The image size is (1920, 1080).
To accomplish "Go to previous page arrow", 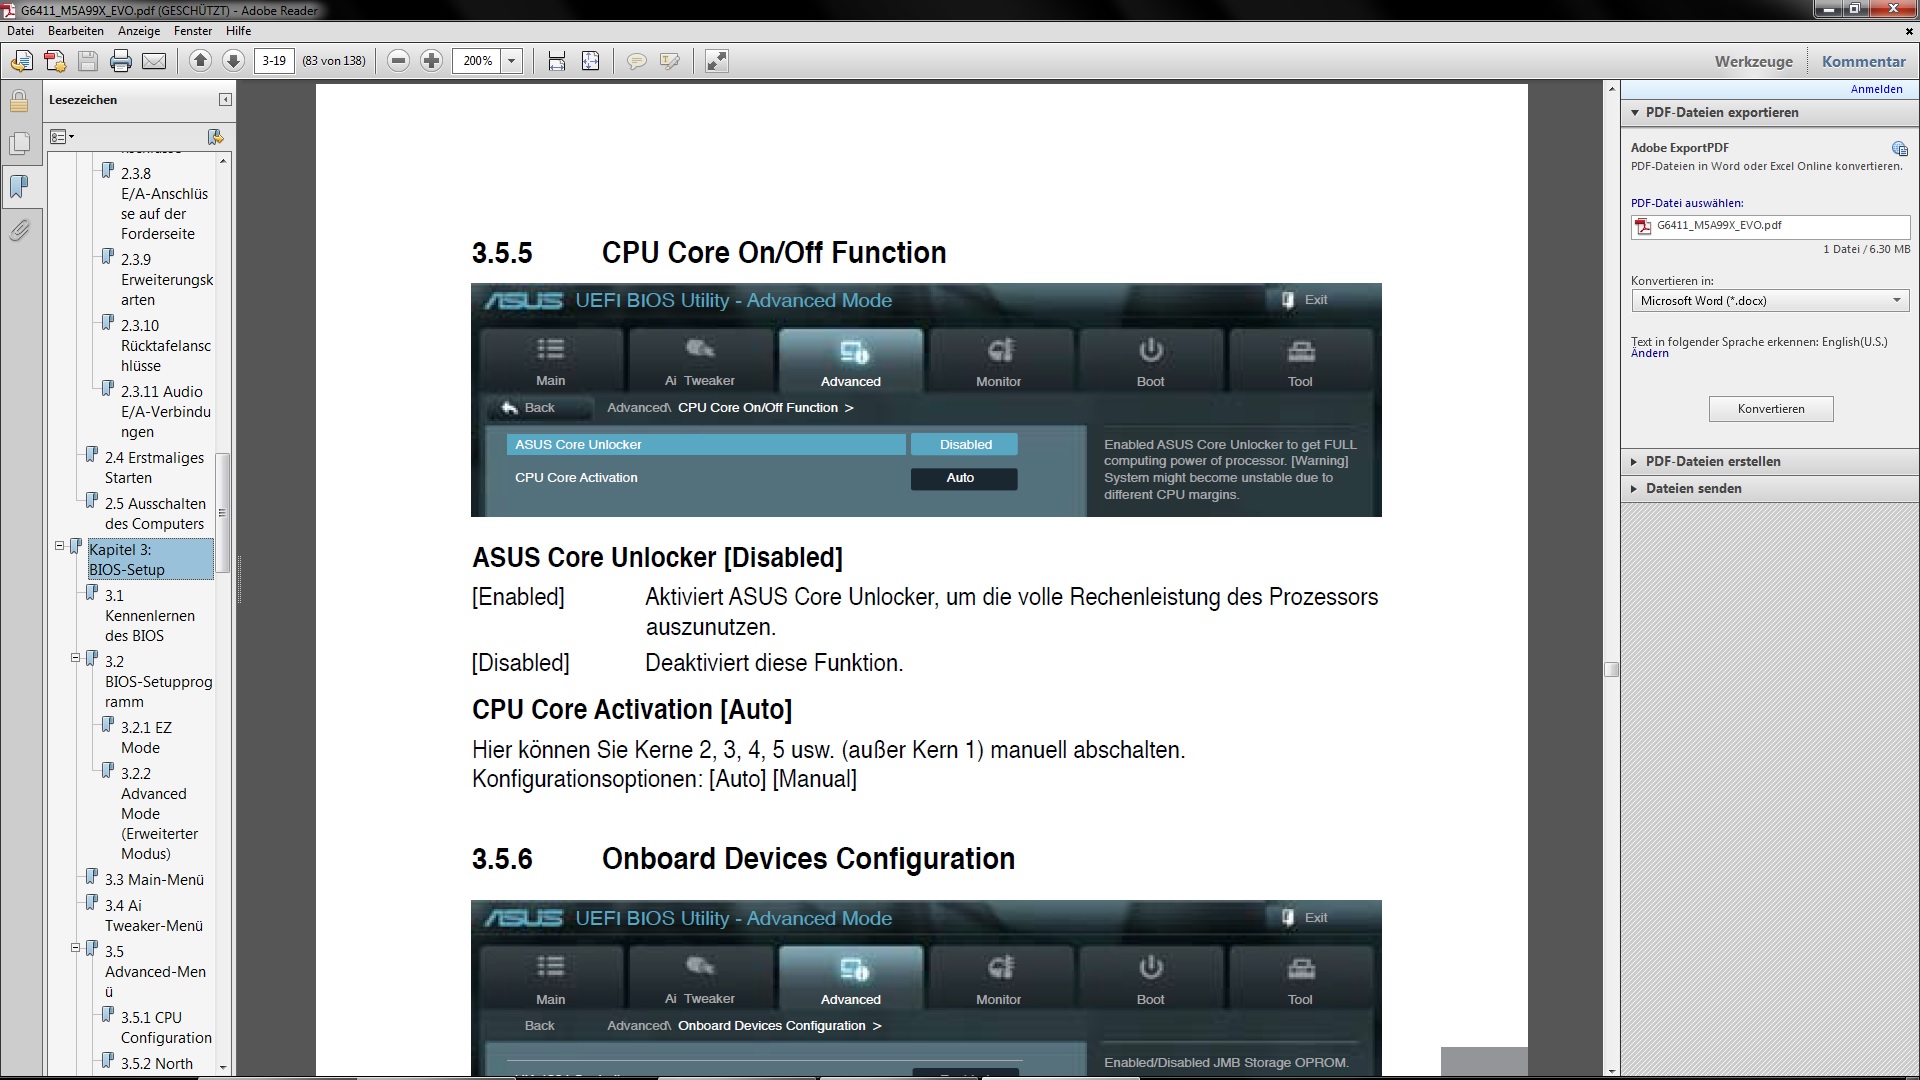I will coord(200,61).
